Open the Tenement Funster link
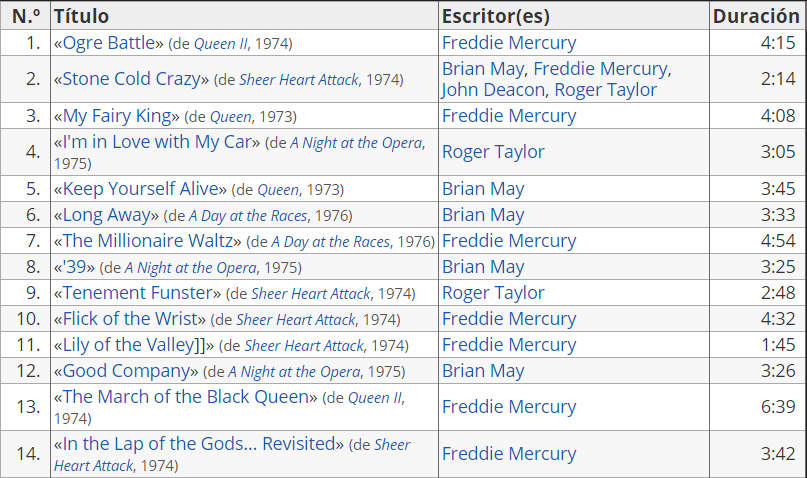Viewport: 807px width, 478px height. click(137, 293)
